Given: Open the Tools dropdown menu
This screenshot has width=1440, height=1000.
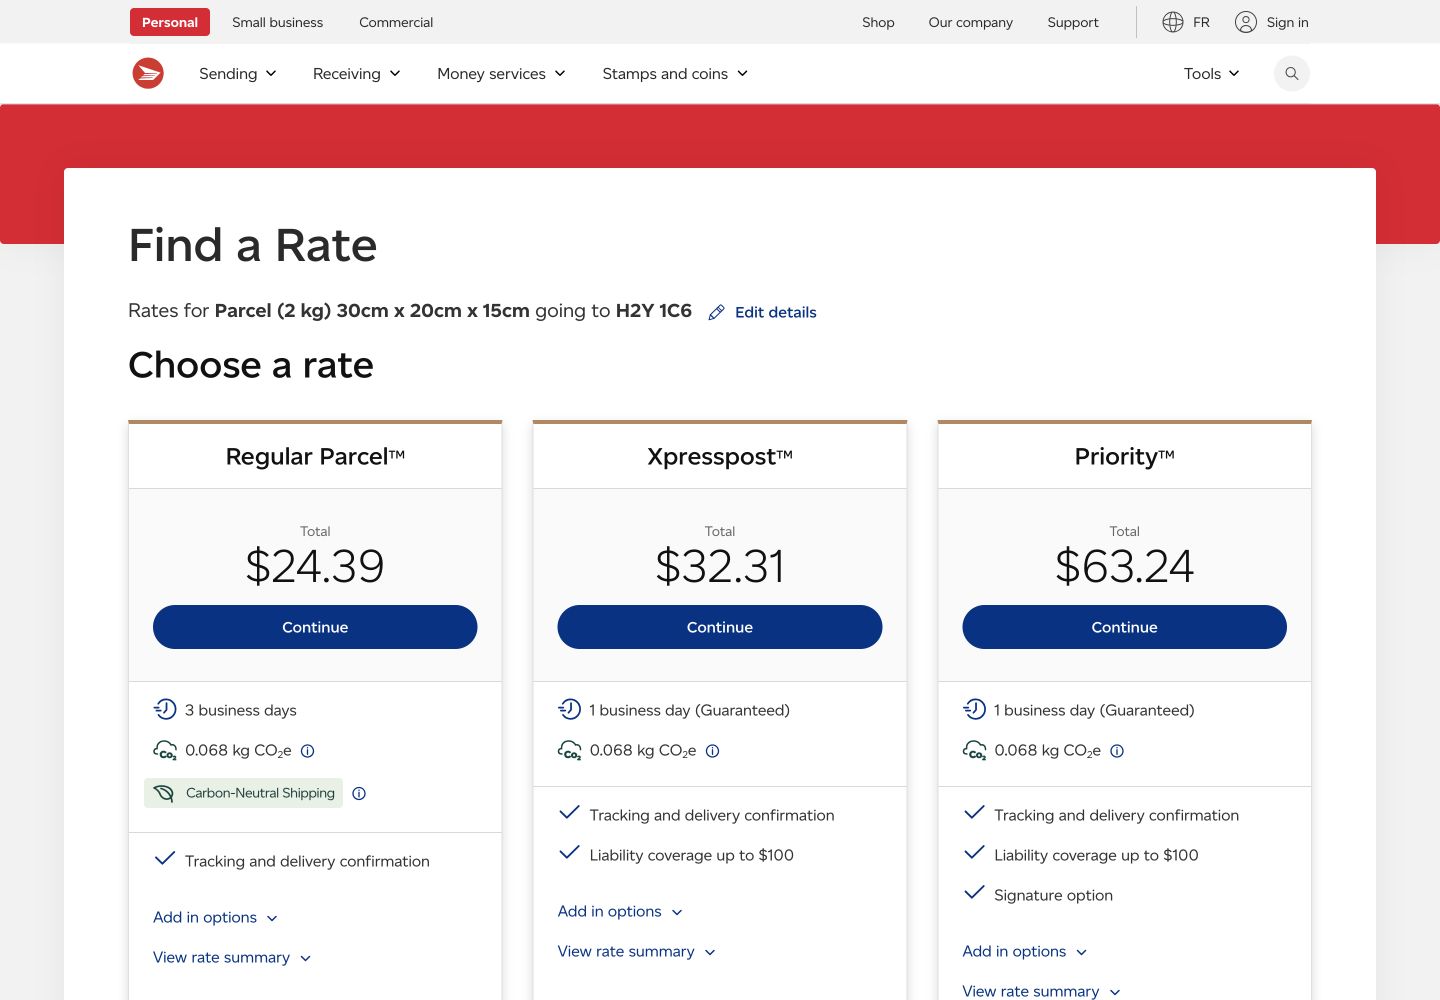Looking at the screenshot, I should pos(1212,74).
